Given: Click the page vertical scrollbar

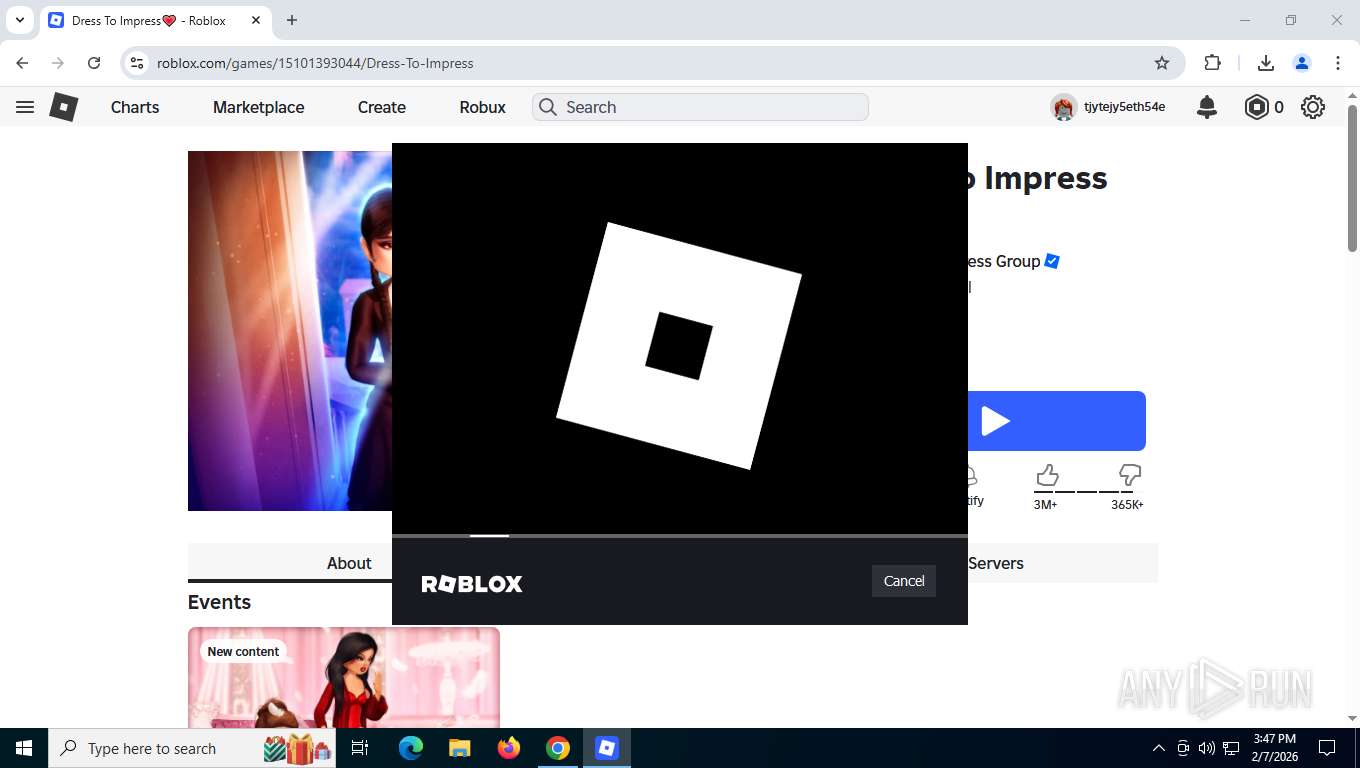Looking at the screenshot, I should [1352, 180].
